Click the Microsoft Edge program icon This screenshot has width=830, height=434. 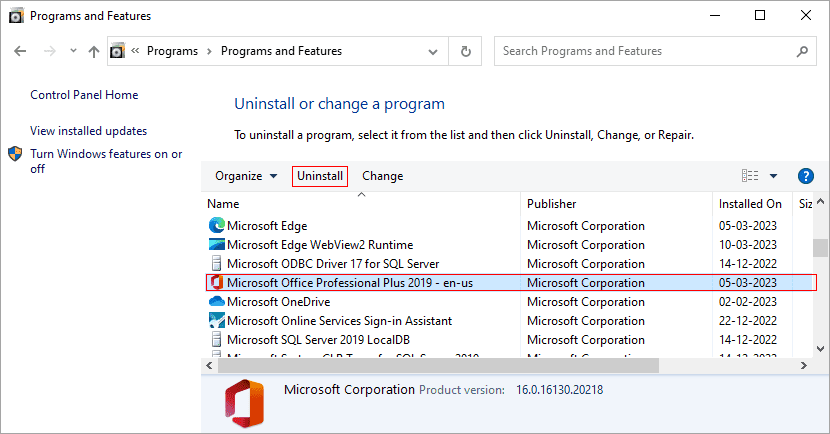[216, 225]
